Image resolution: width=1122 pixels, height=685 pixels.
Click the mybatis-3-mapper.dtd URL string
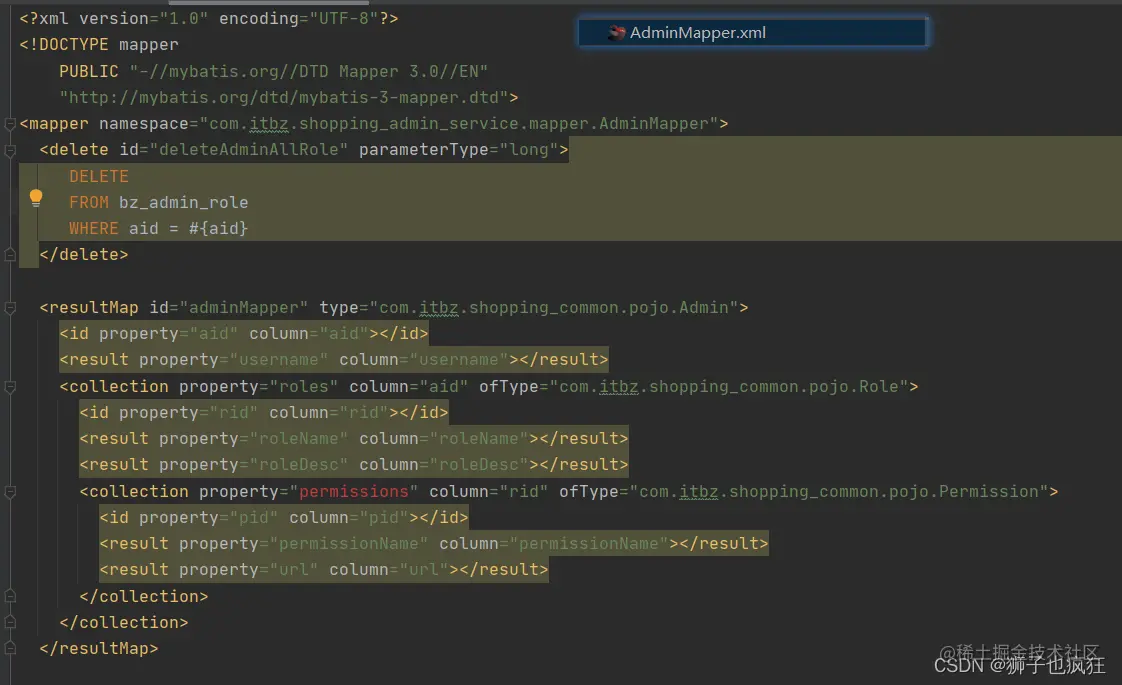click(284, 97)
